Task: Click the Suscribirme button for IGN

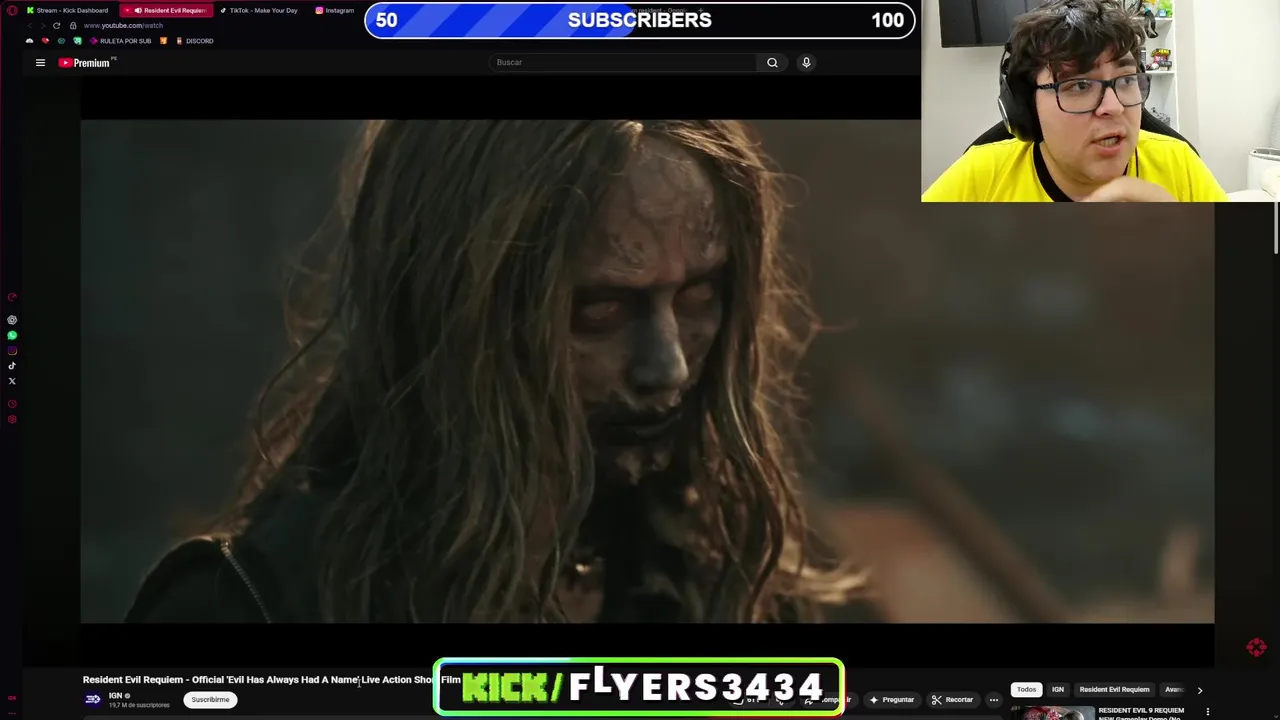Action: (210, 700)
